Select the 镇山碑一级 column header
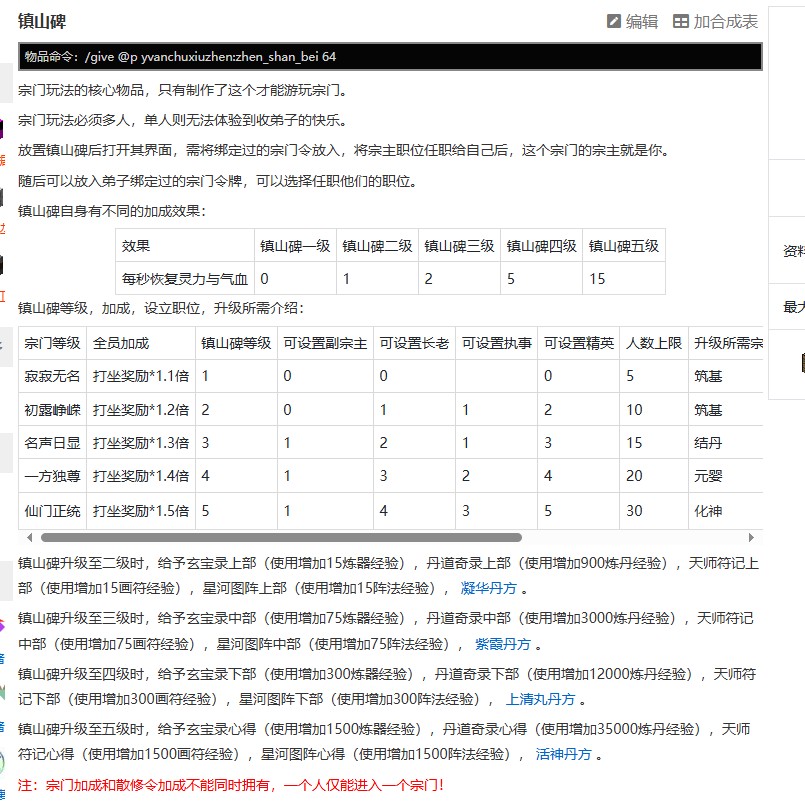 point(295,246)
